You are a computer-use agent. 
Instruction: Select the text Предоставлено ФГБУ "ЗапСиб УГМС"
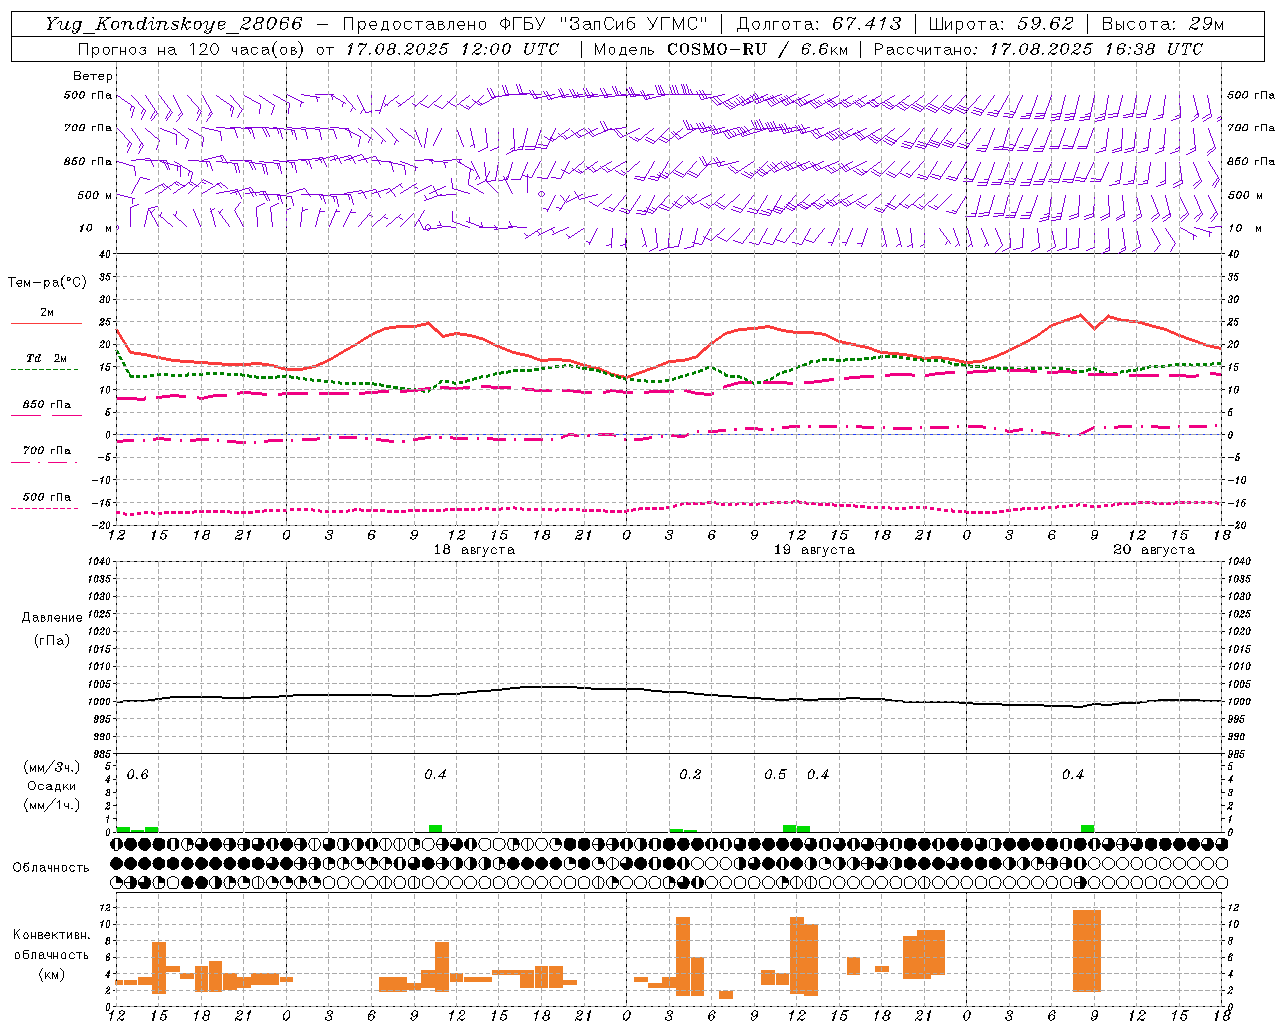tap(527, 24)
